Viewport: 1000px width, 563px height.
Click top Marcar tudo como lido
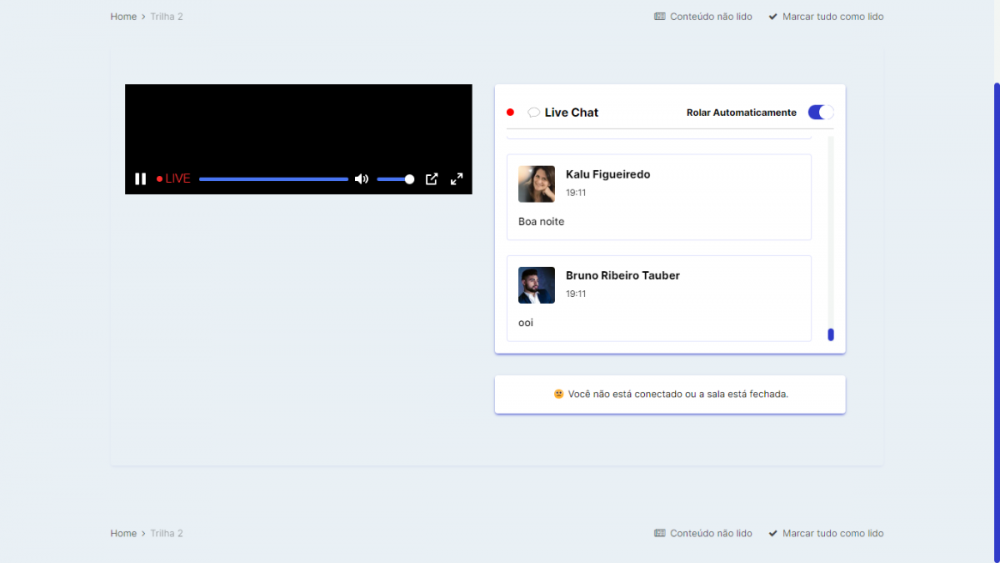click(826, 17)
